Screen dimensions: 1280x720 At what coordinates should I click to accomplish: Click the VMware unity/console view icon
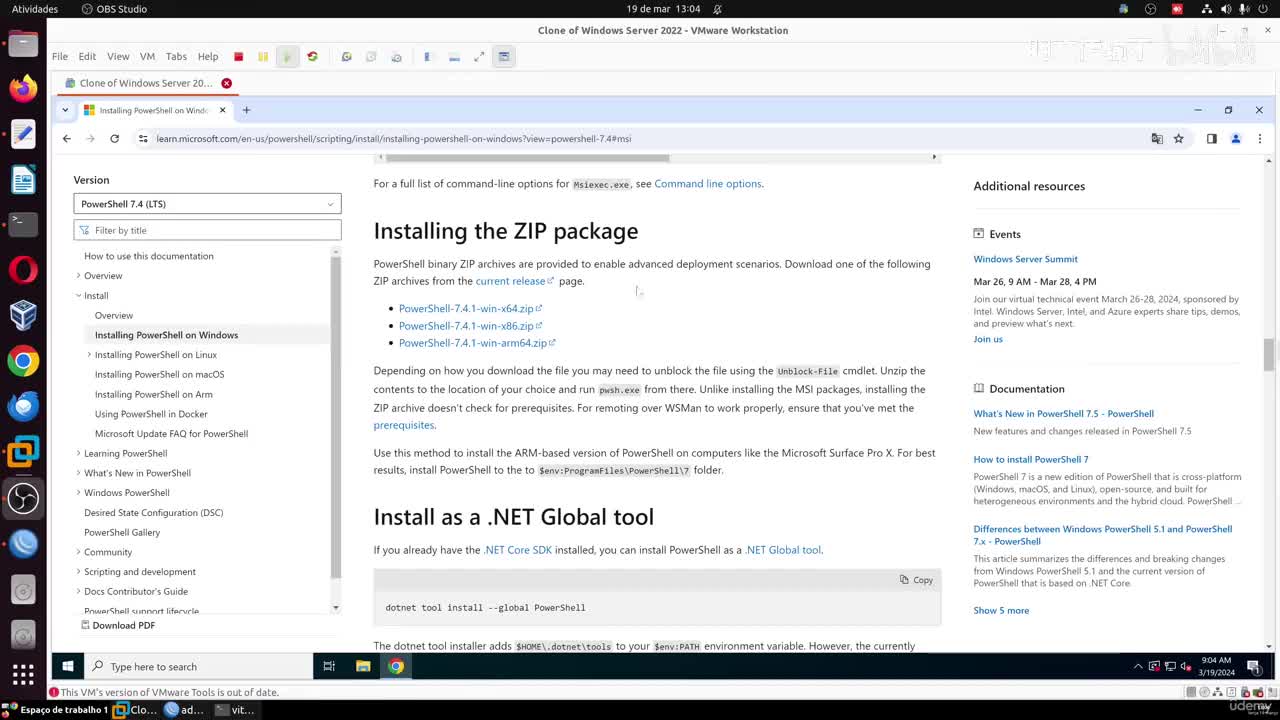pos(504,57)
